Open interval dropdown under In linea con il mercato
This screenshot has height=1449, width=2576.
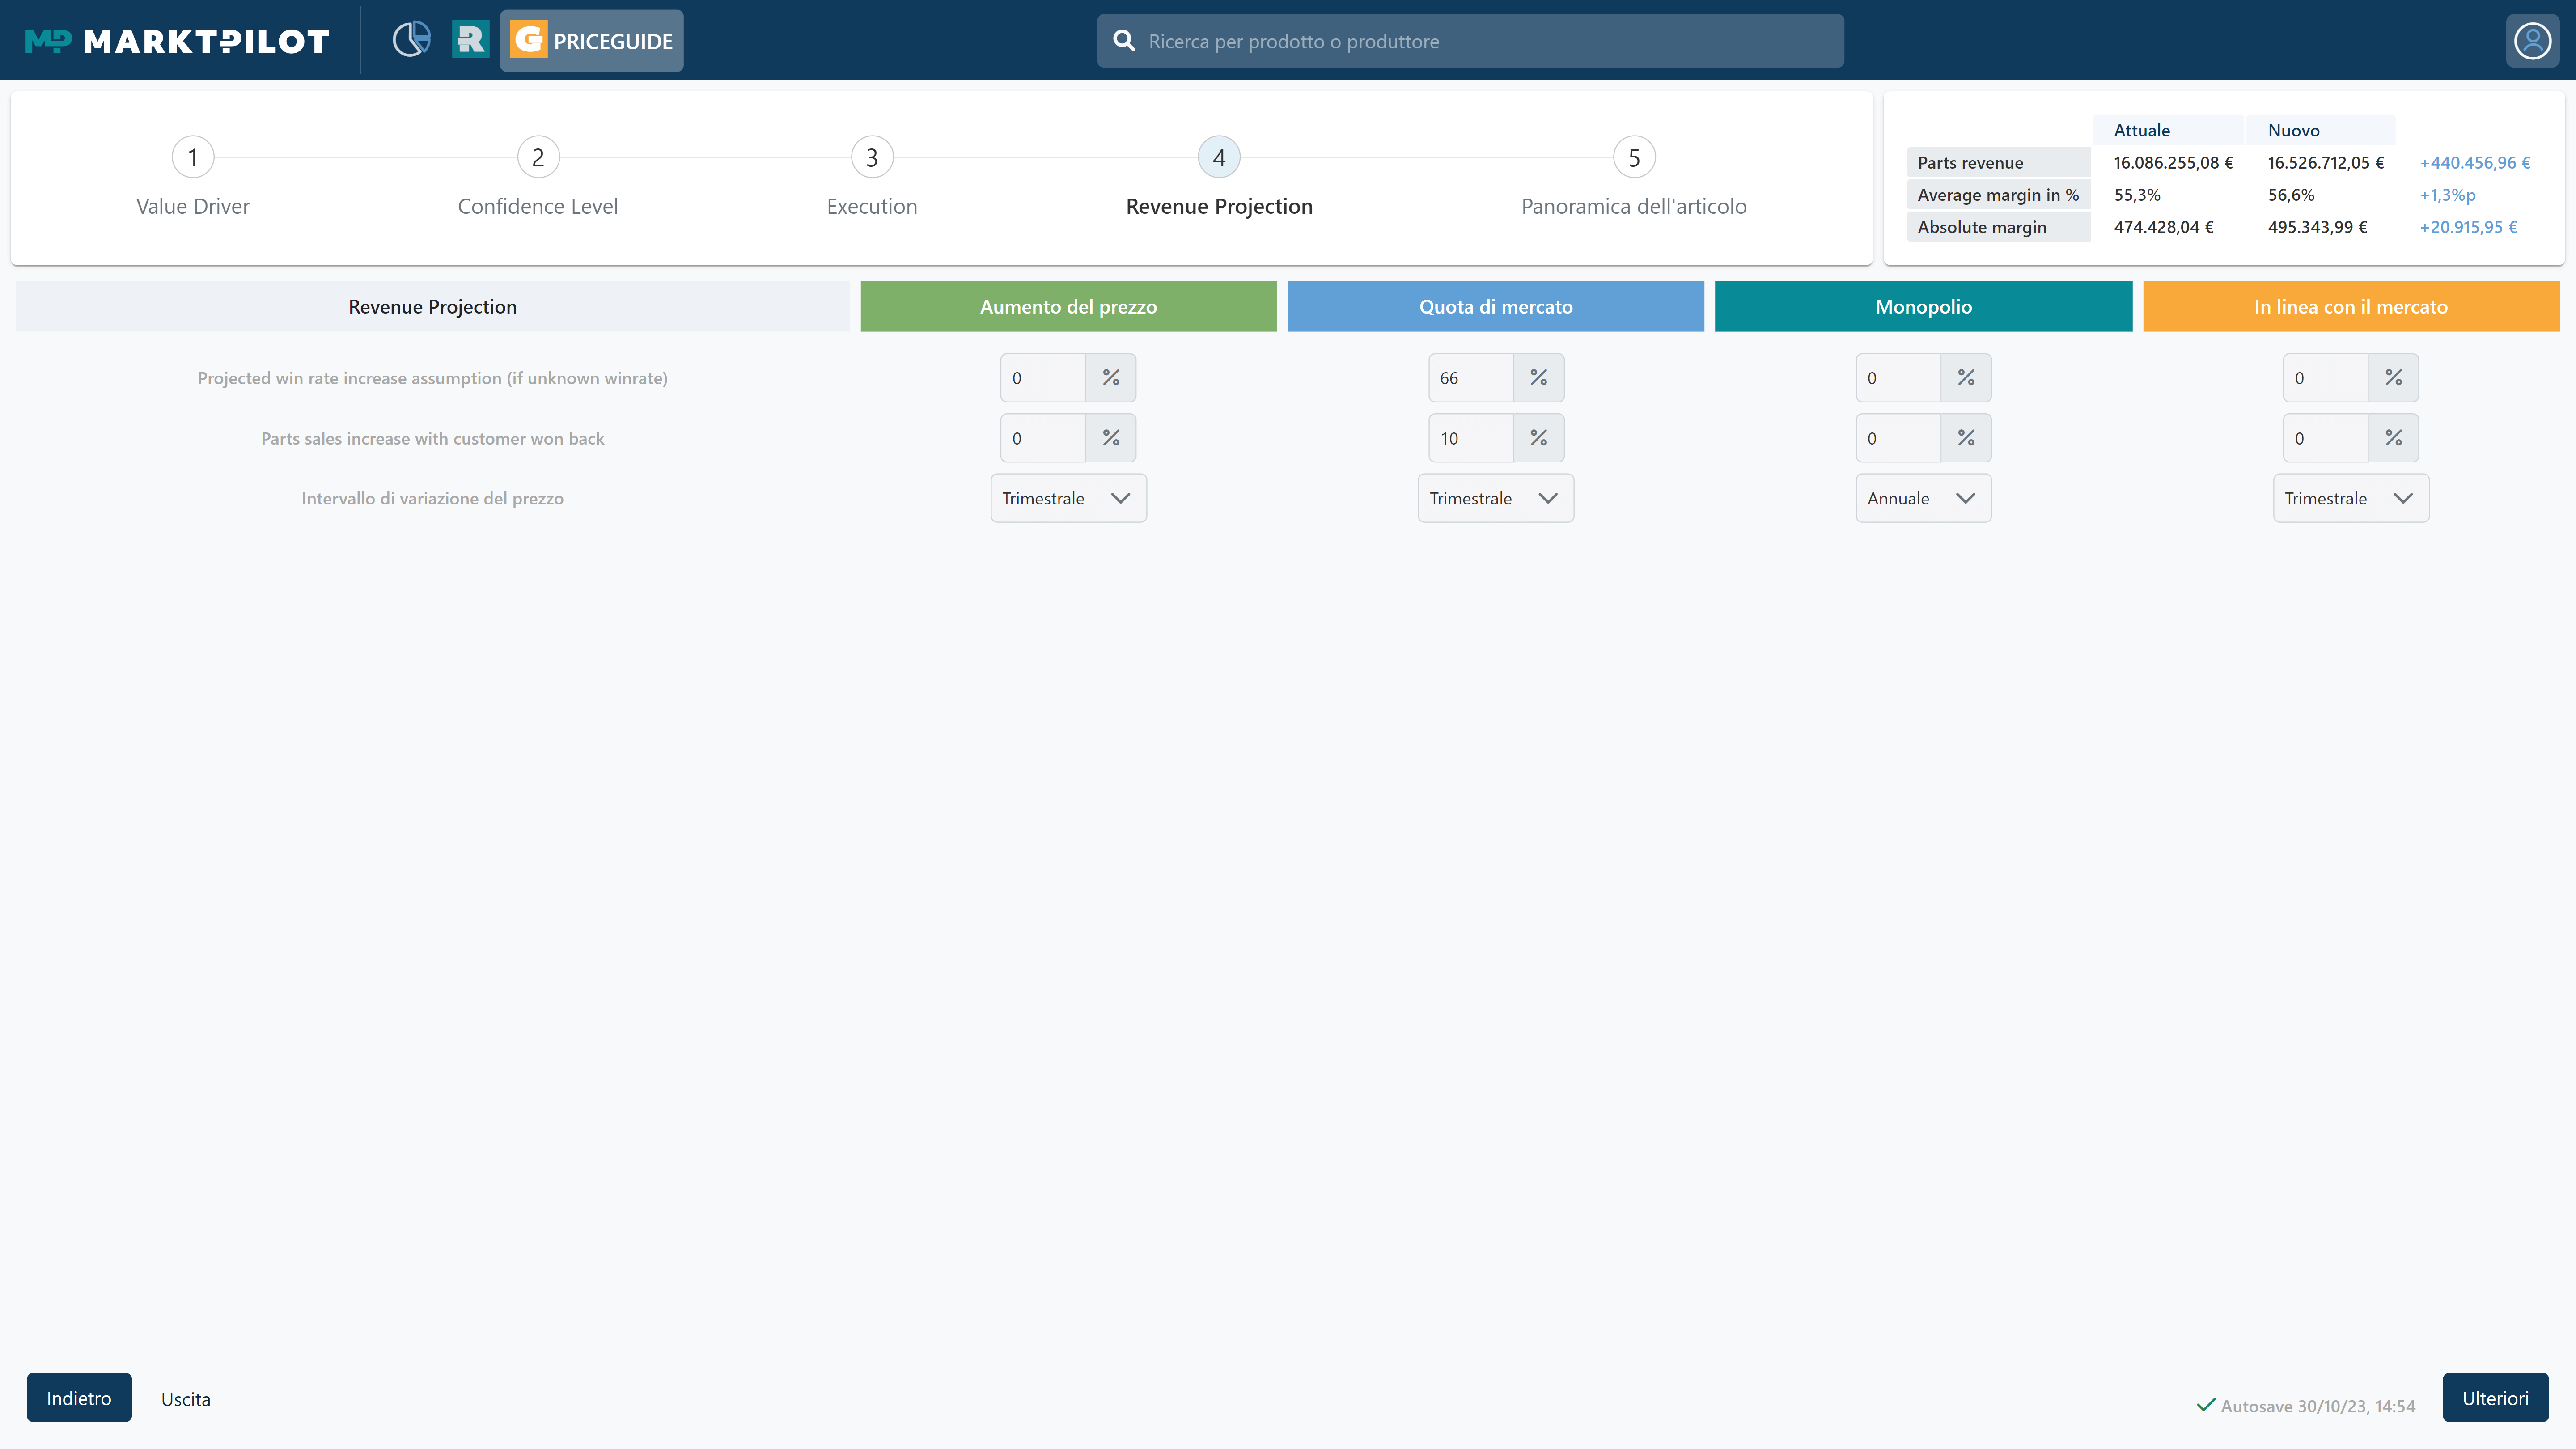pos(2351,498)
